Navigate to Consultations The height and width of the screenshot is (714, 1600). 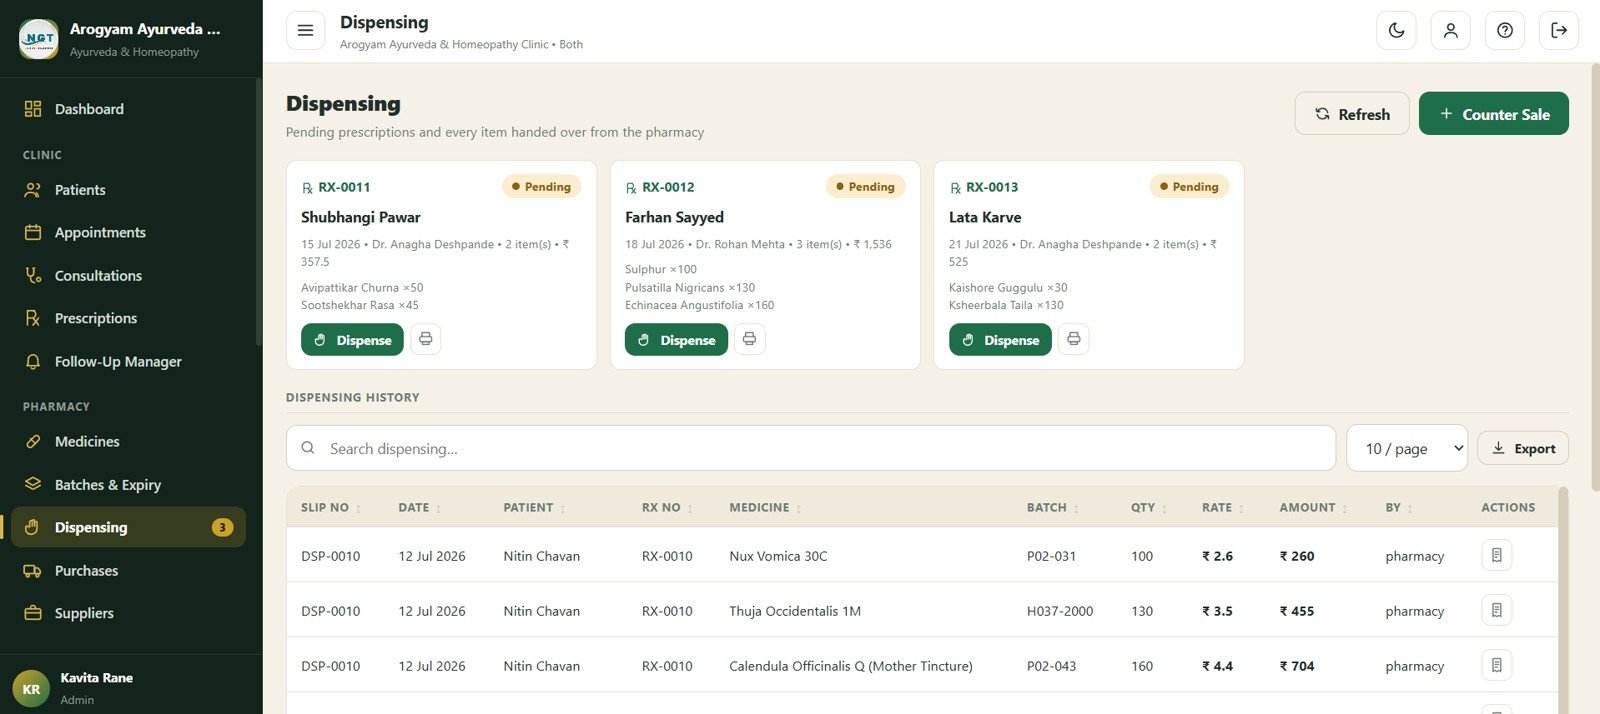(128, 275)
